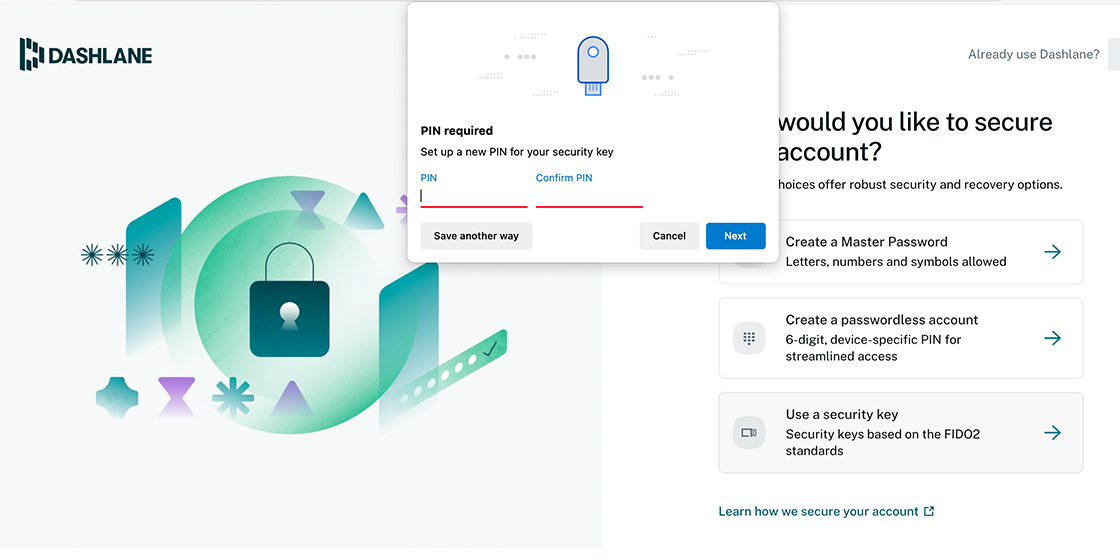Focus the PIN input field
The height and width of the screenshot is (560, 1120).
(474, 196)
